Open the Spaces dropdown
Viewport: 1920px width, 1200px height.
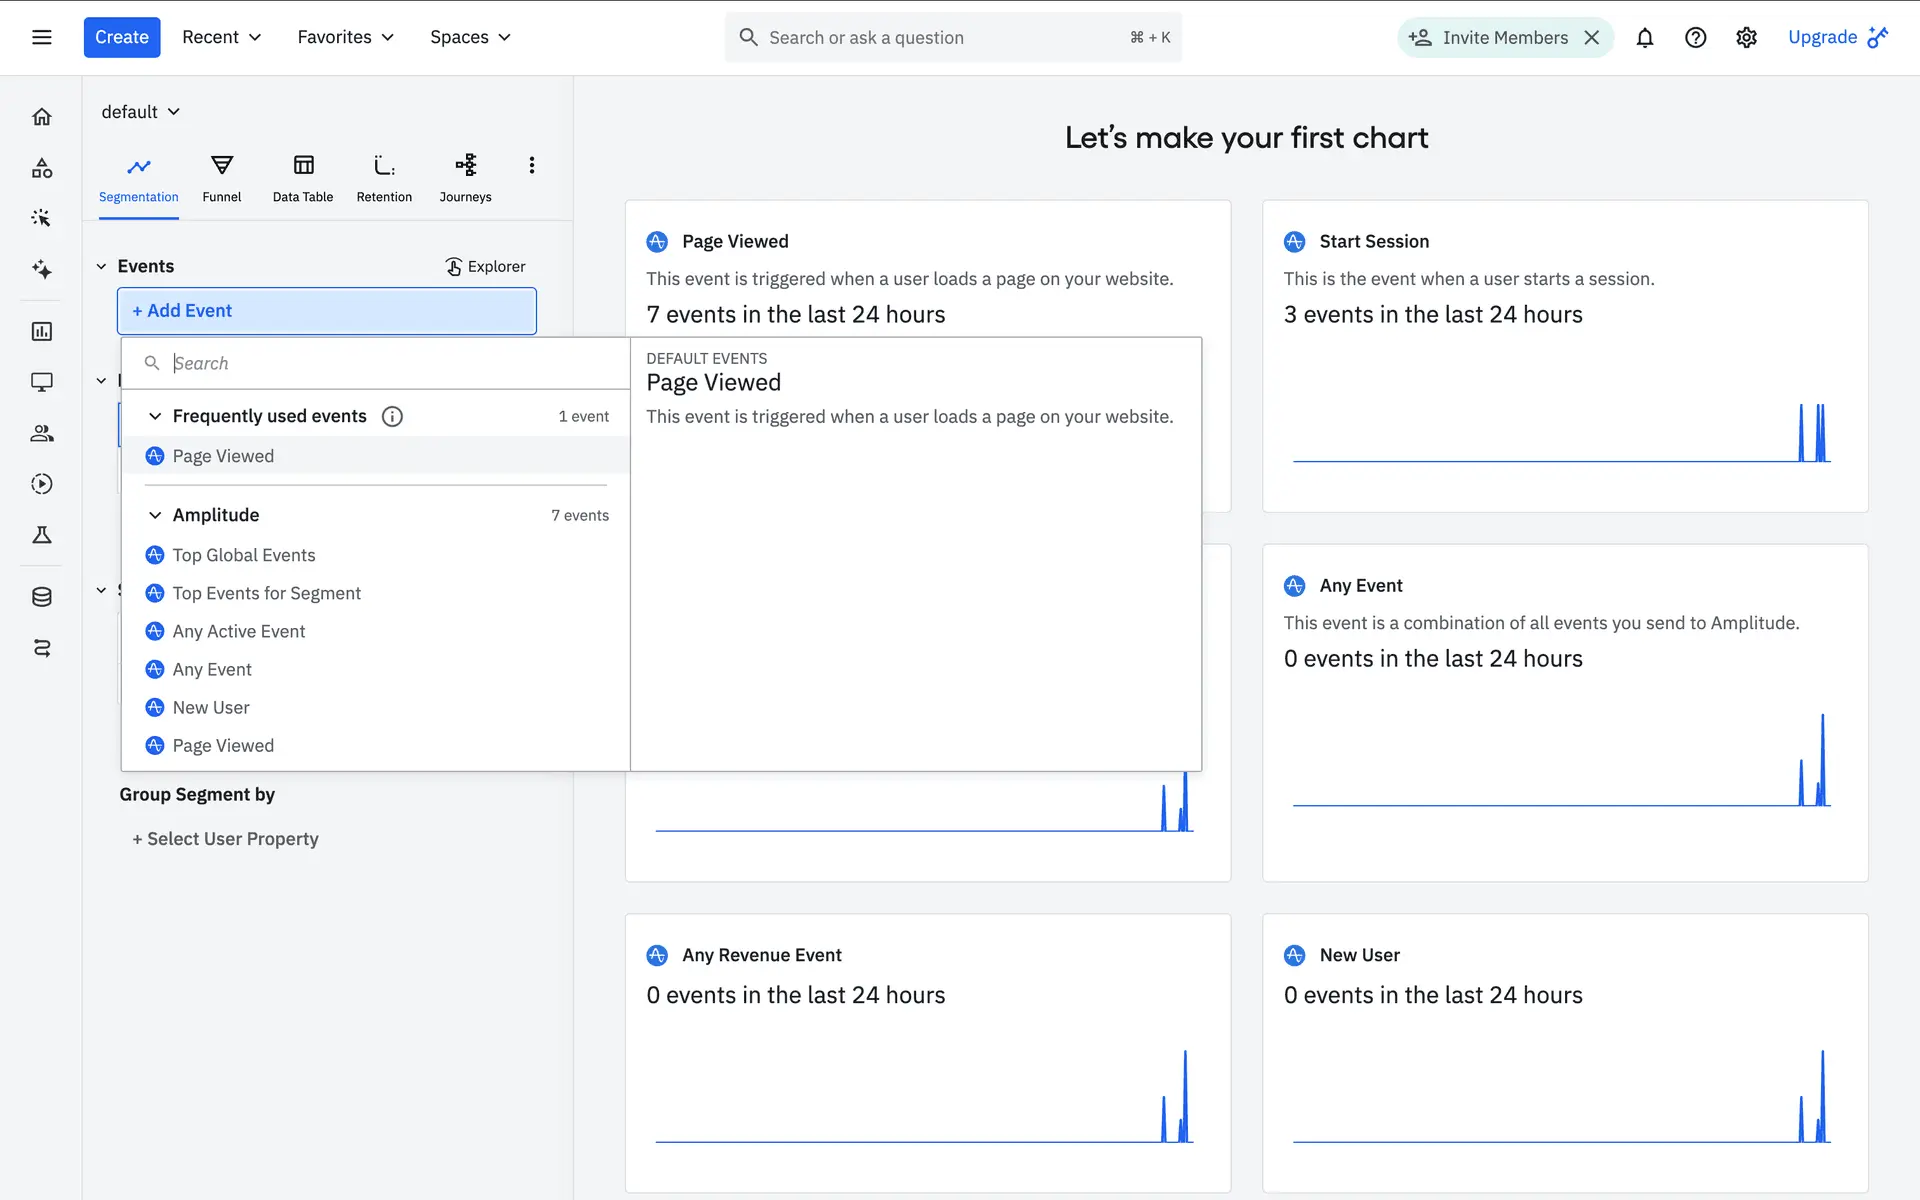tap(470, 37)
